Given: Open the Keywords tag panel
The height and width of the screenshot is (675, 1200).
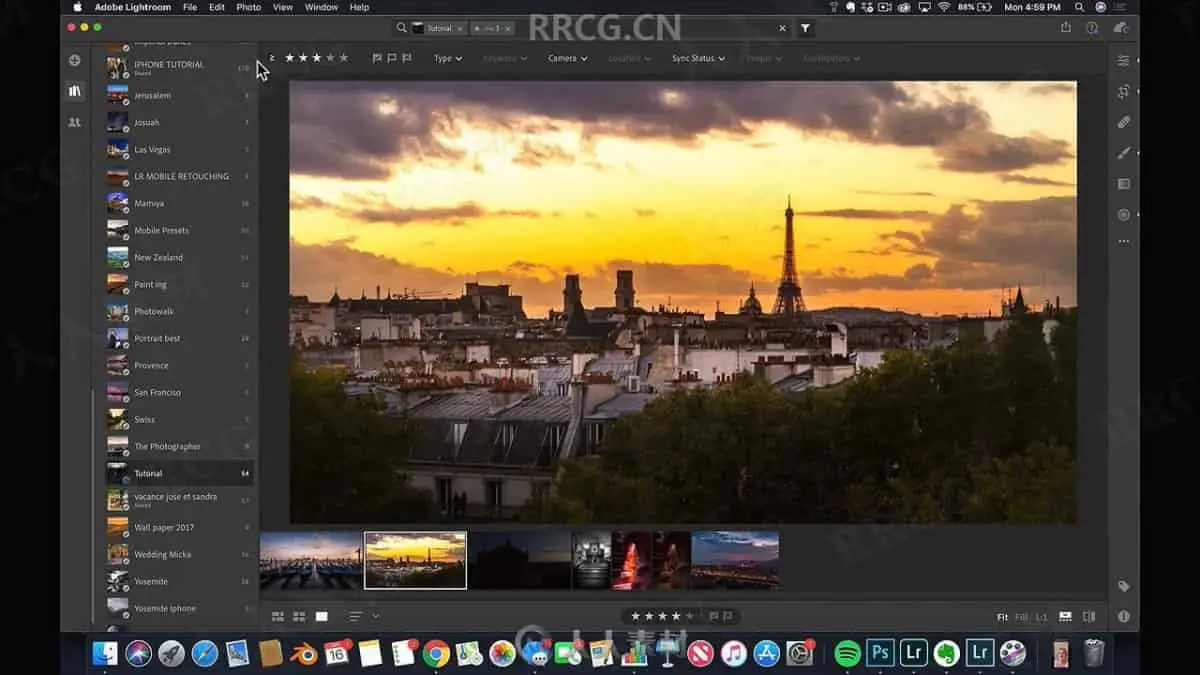Looking at the screenshot, I should pyautogui.click(x=1123, y=587).
